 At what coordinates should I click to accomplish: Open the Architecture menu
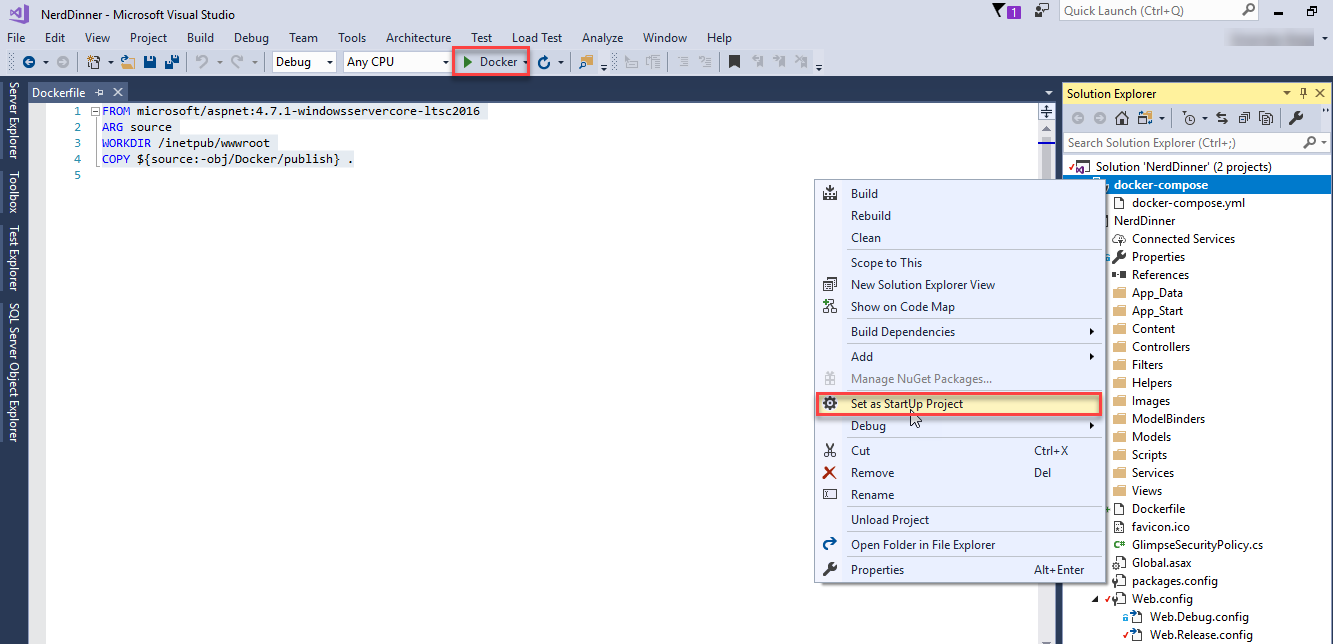[x=418, y=38]
